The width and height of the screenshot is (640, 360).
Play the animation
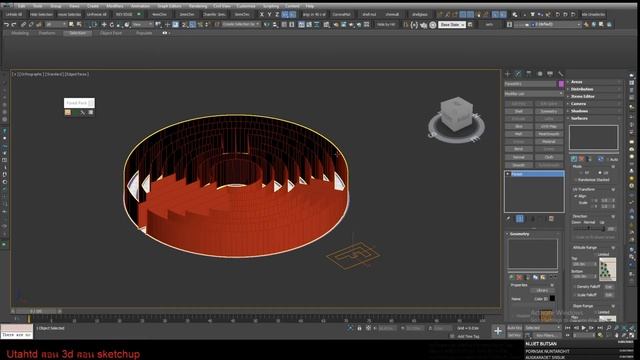(x=584, y=328)
